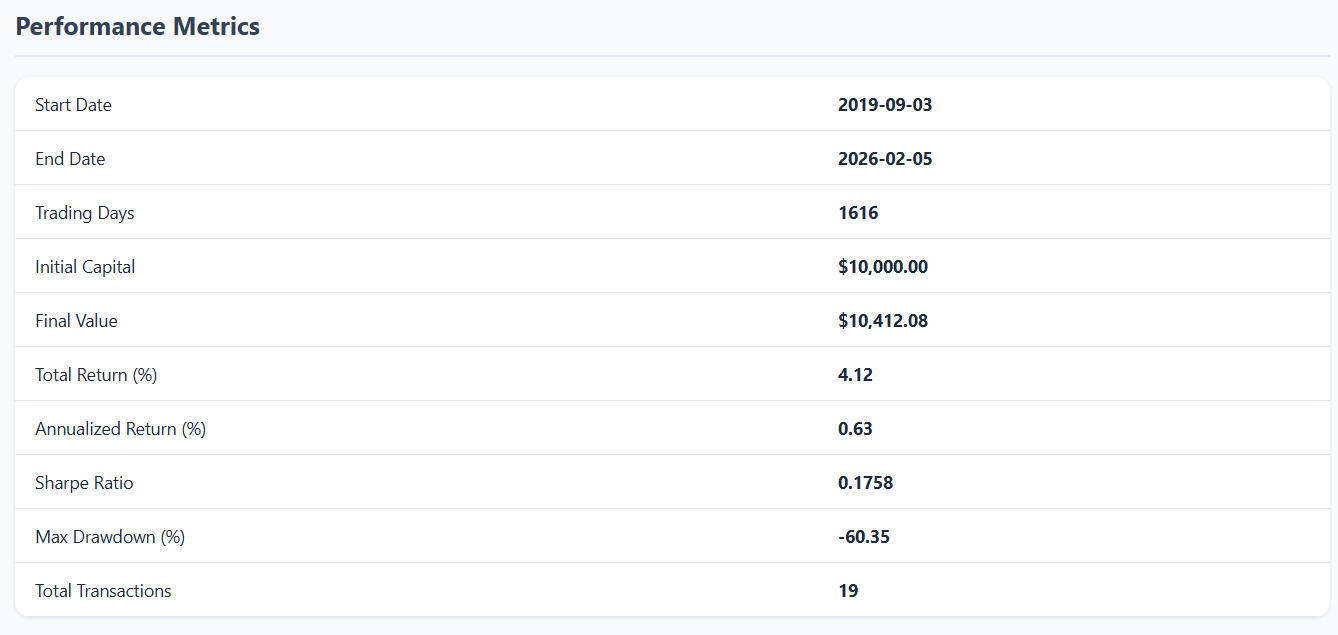Click the total transactions value 19

pyautogui.click(x=848, y=591)
